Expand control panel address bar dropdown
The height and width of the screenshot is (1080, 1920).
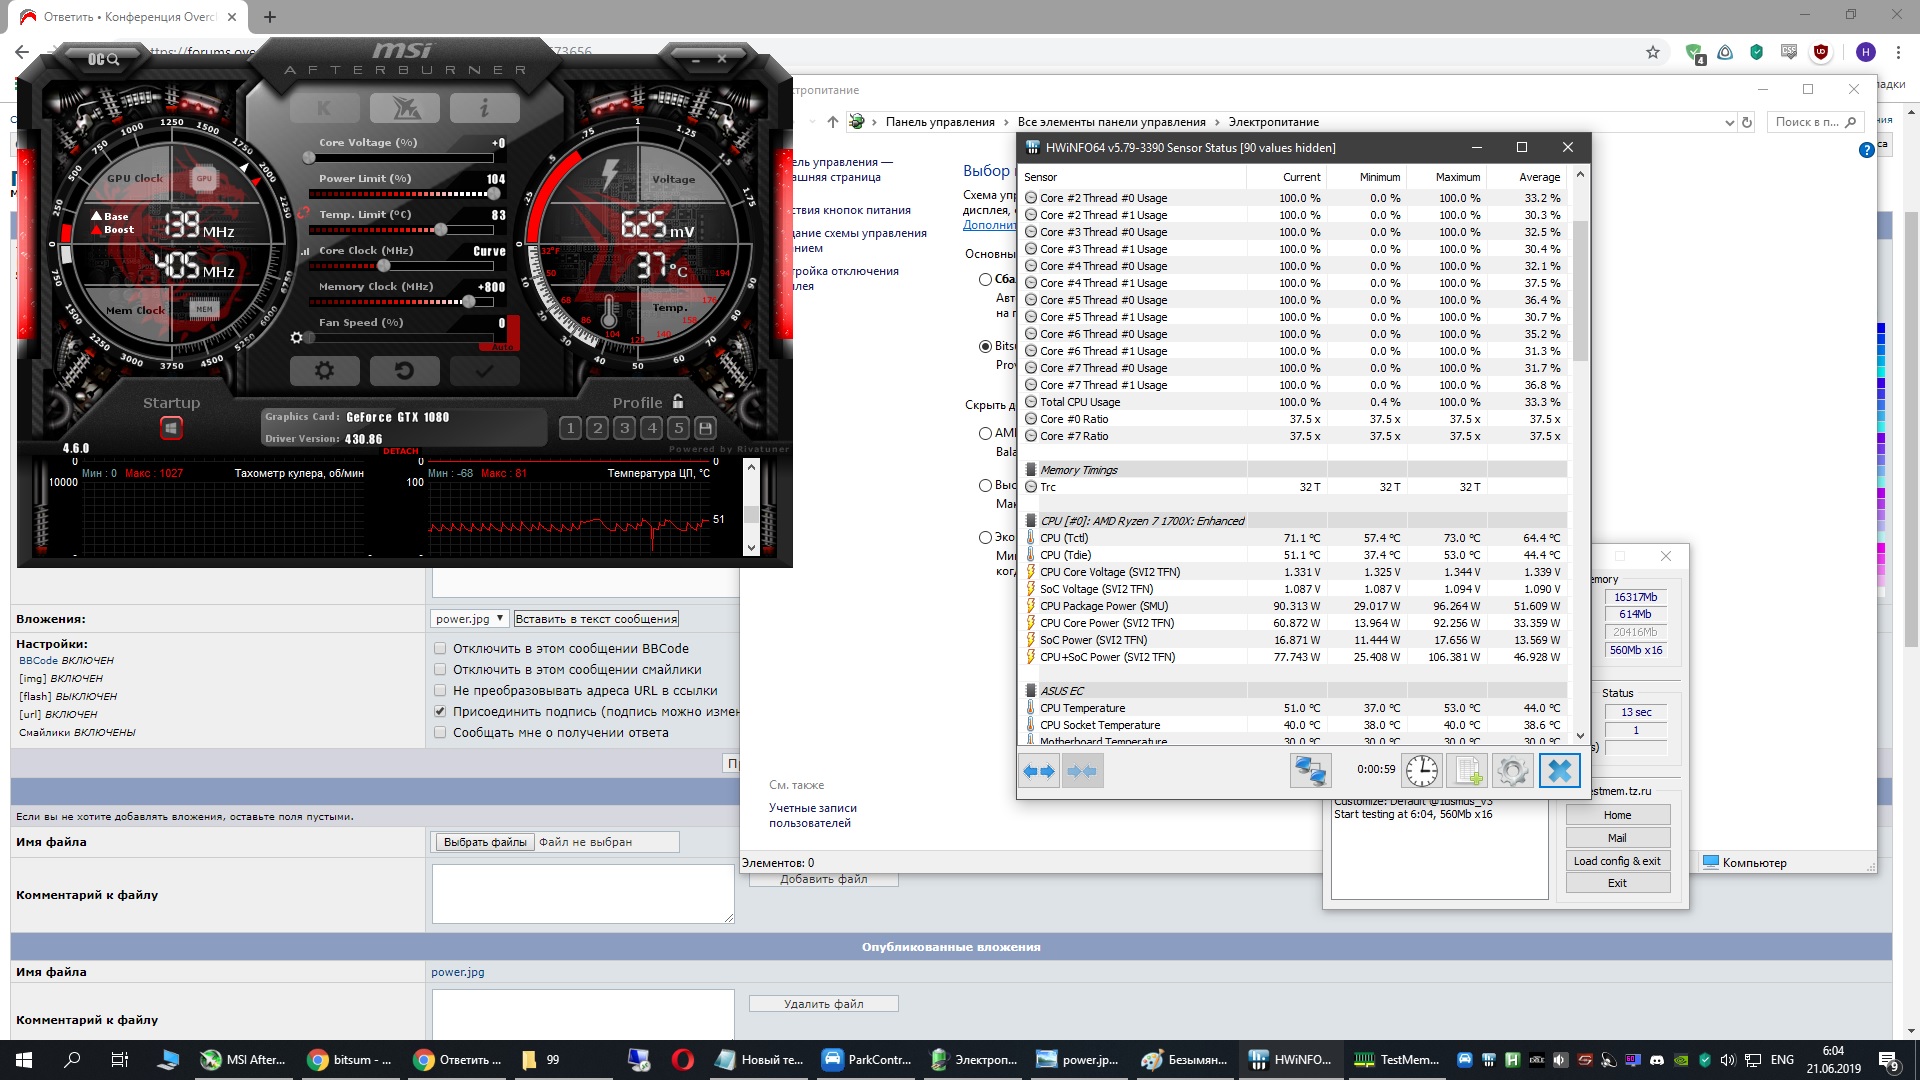[x=1729, y=122]
